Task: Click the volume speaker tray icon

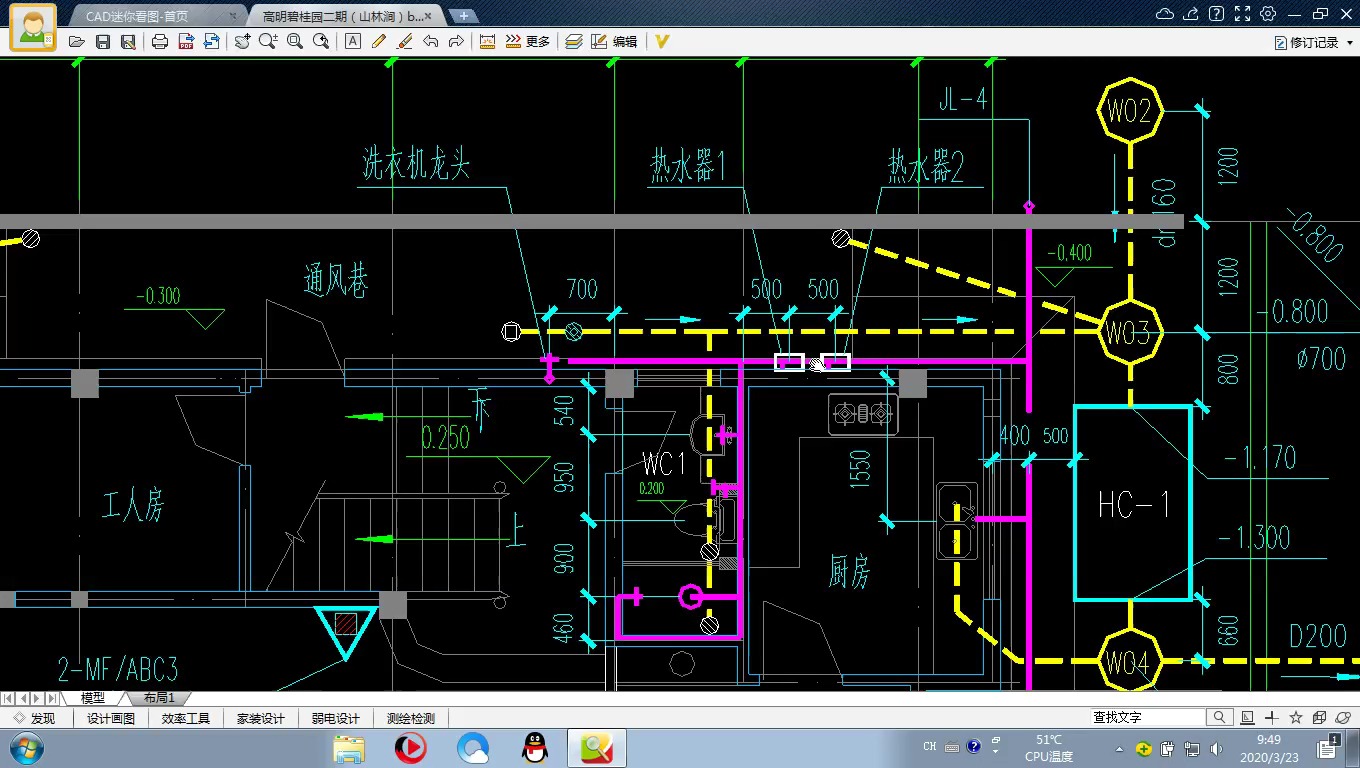Action: point(1216,748)
